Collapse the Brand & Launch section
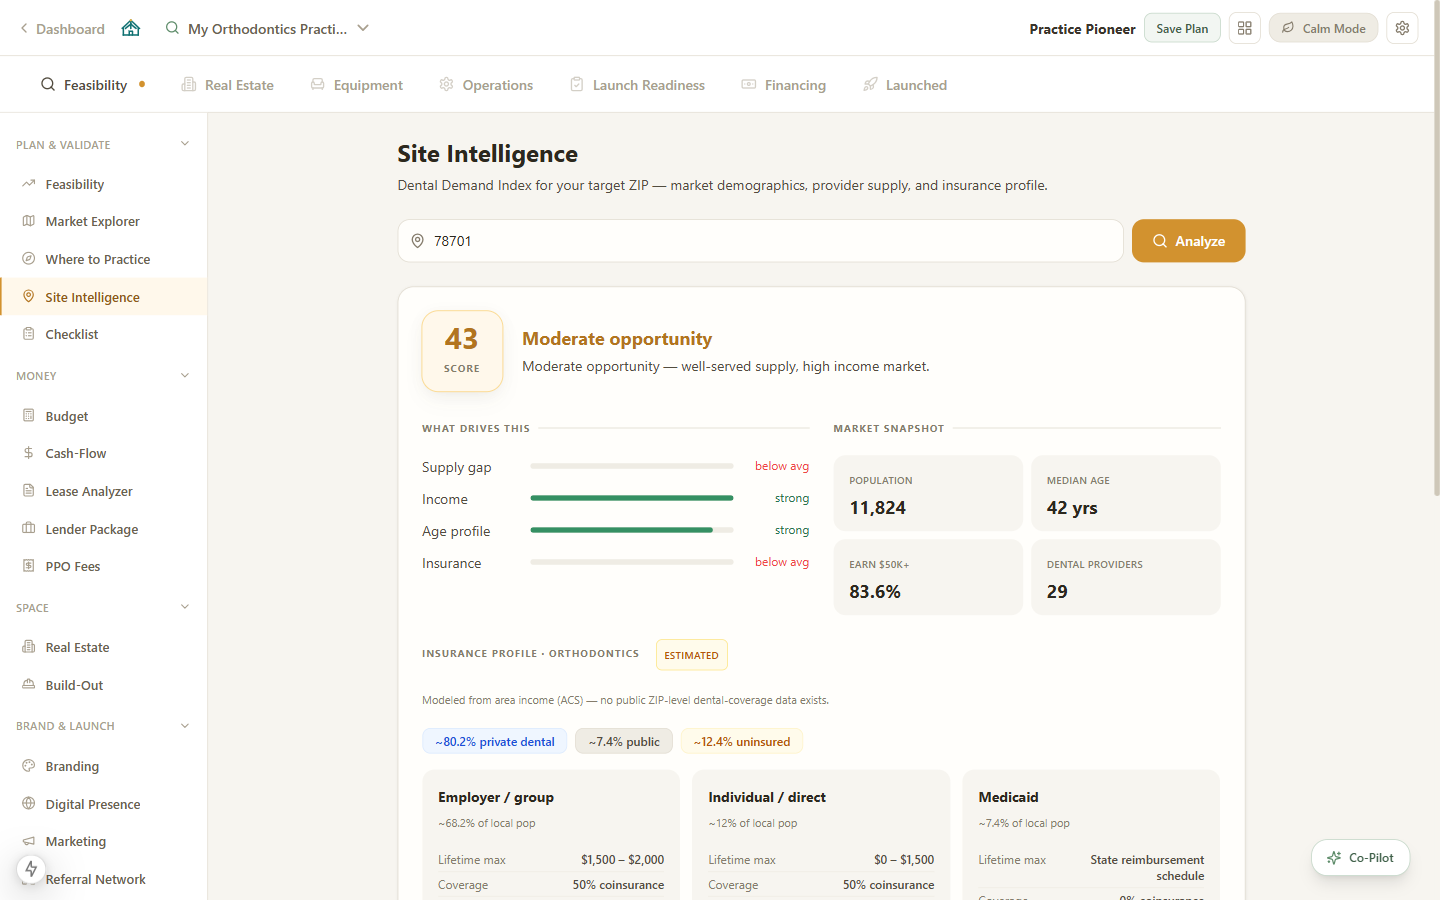 click(185, 726)
